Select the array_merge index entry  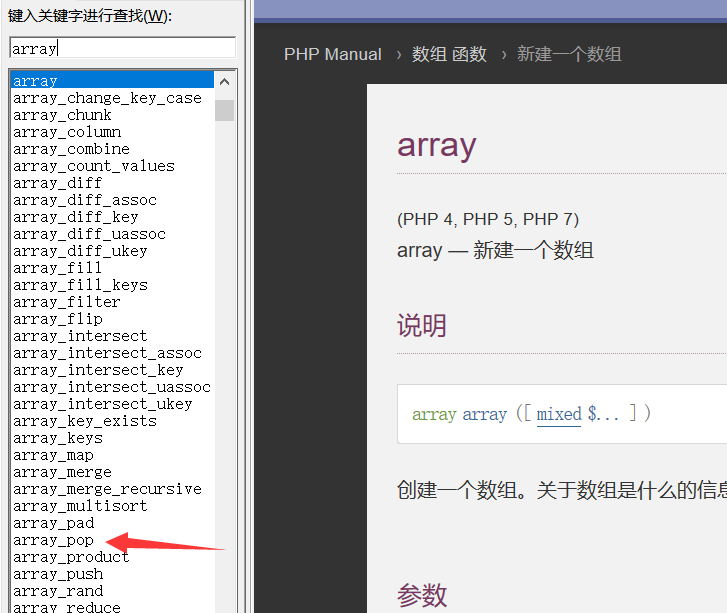tap(63, 472)
